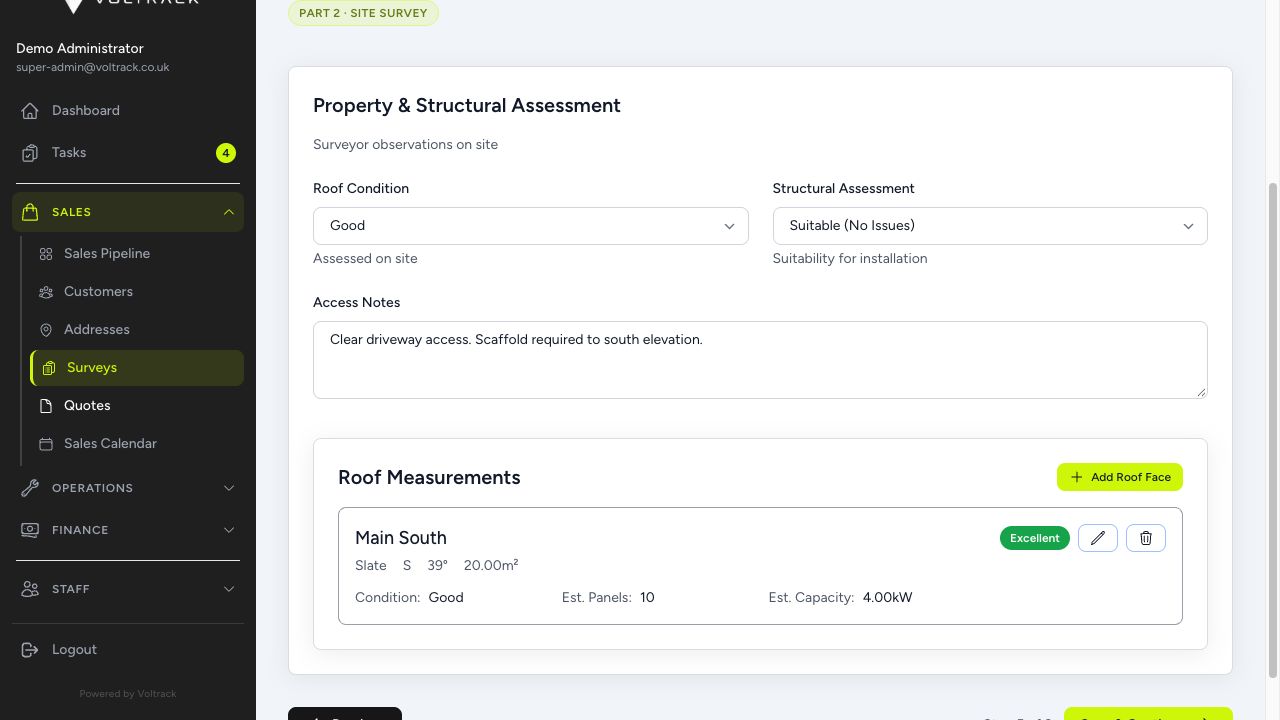The width and height of the screenshot is (1280, 720).
Task: Click the super-admin@voltrack.co.uk email text
Action: click(x=93, y=67)
